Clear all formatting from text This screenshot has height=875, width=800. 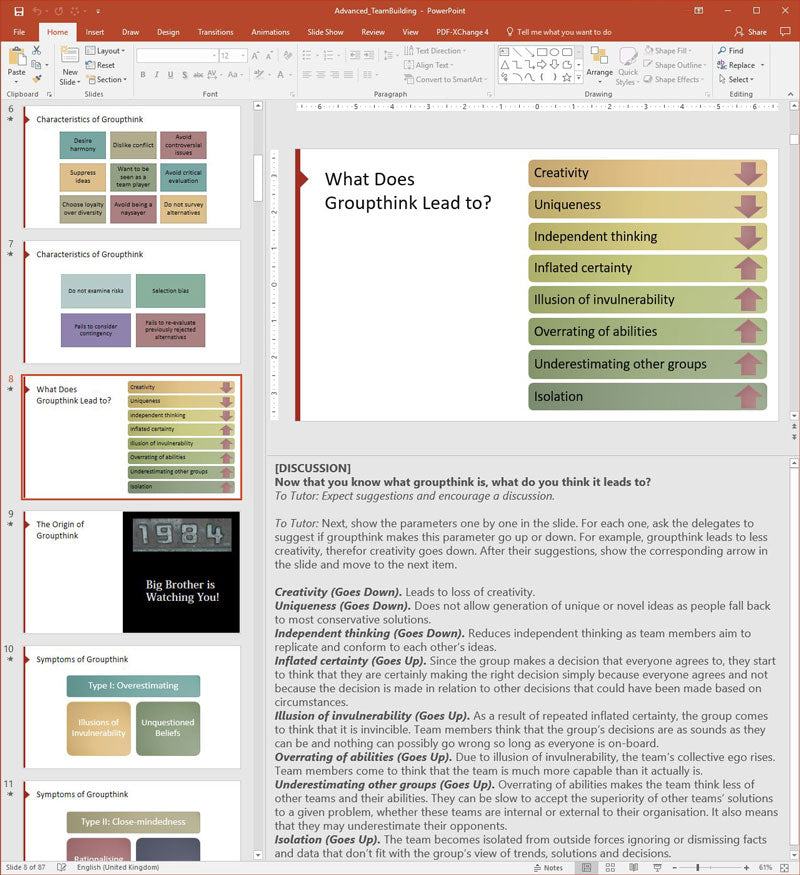(288, 56)
